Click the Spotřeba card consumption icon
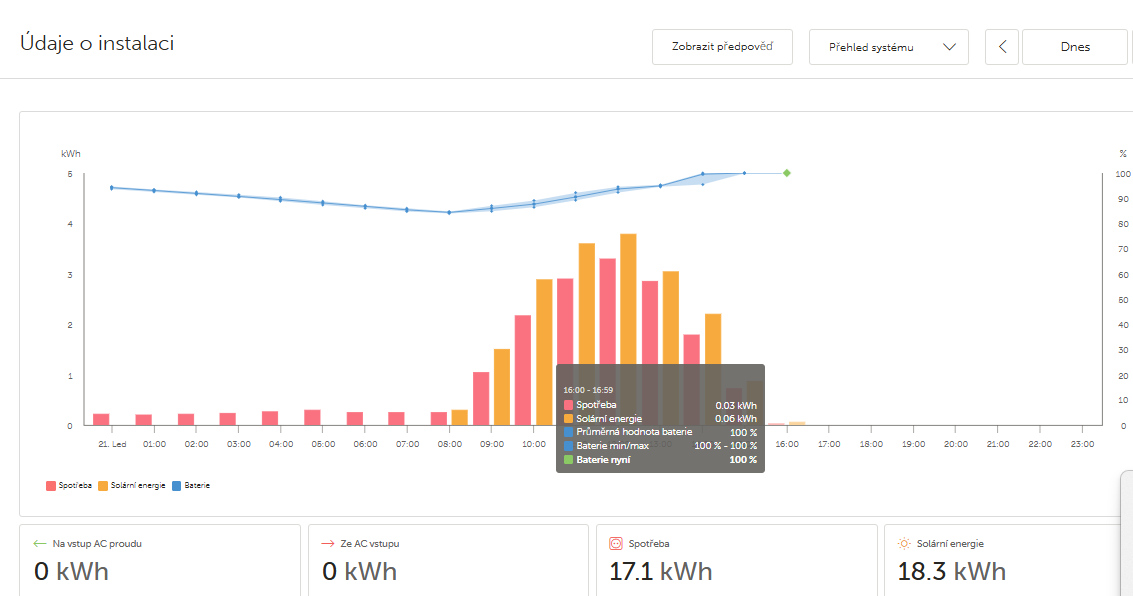 616,544
